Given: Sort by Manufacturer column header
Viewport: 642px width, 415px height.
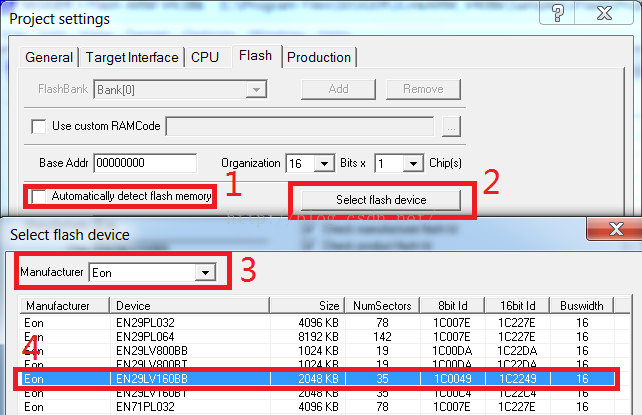Looking at the screenshot, I should 65,306.
